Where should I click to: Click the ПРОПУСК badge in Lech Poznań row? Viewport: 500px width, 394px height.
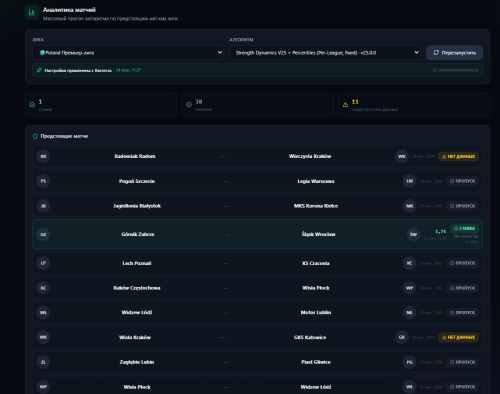click(x=462, y=263)
